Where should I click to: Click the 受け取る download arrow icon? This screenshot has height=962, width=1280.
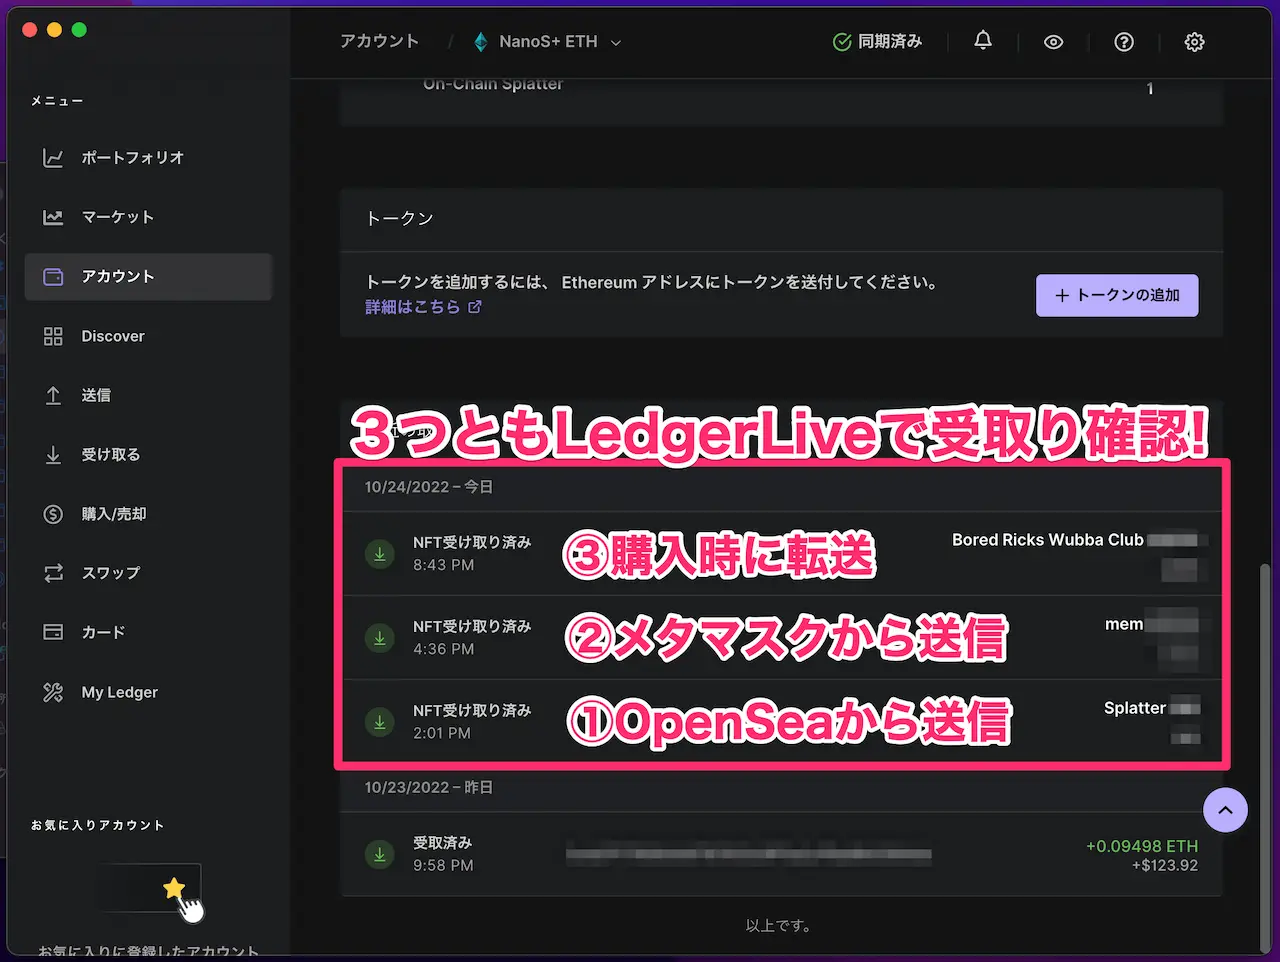(x=53, y=455)
